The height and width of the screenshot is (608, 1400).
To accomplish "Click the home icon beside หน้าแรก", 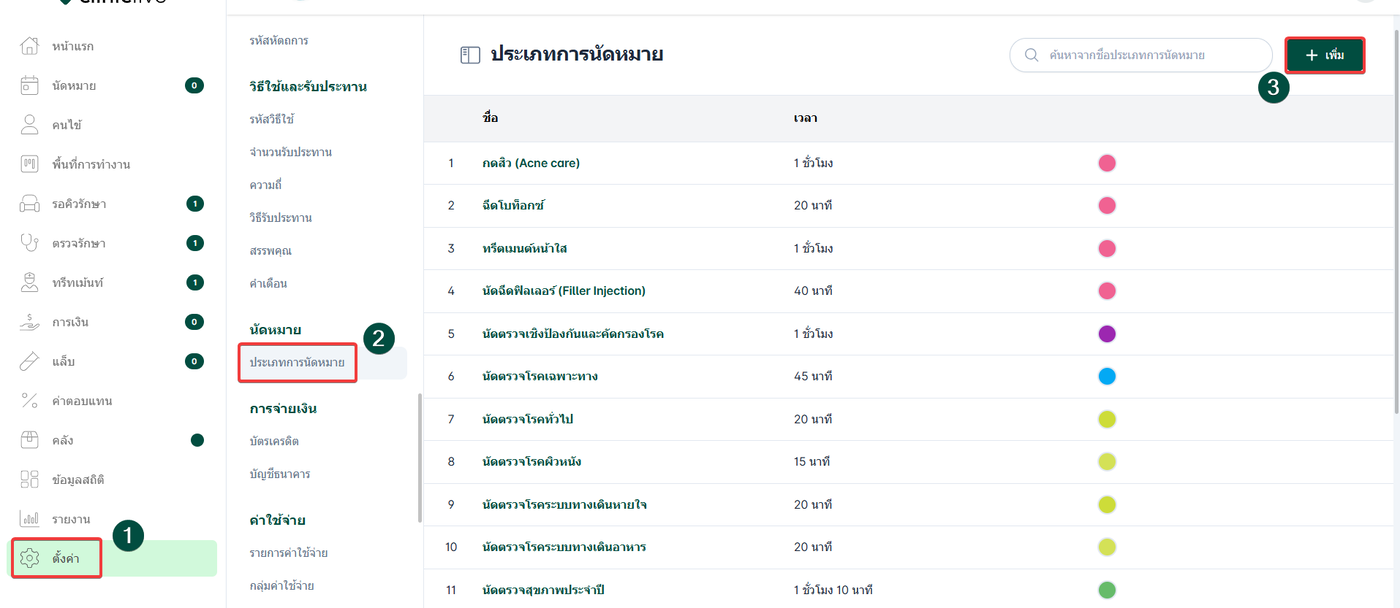I will point(30,47).
